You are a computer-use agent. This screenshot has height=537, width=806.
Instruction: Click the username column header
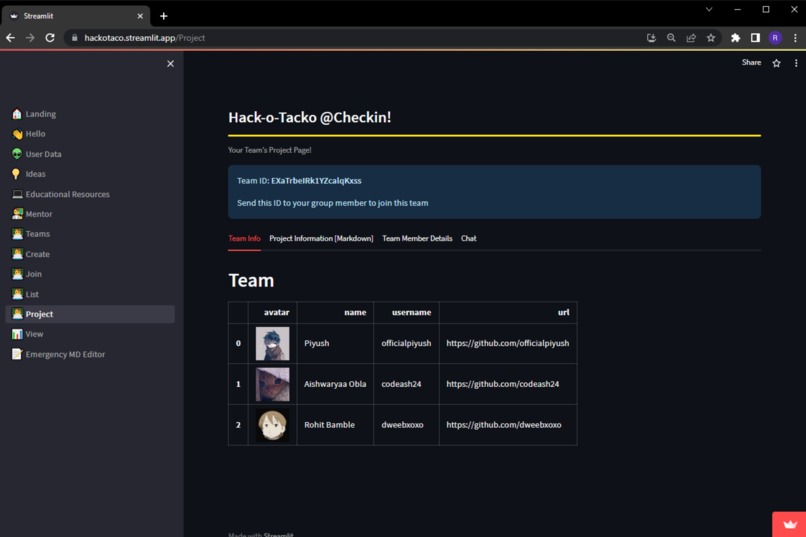tap(406, 312)
